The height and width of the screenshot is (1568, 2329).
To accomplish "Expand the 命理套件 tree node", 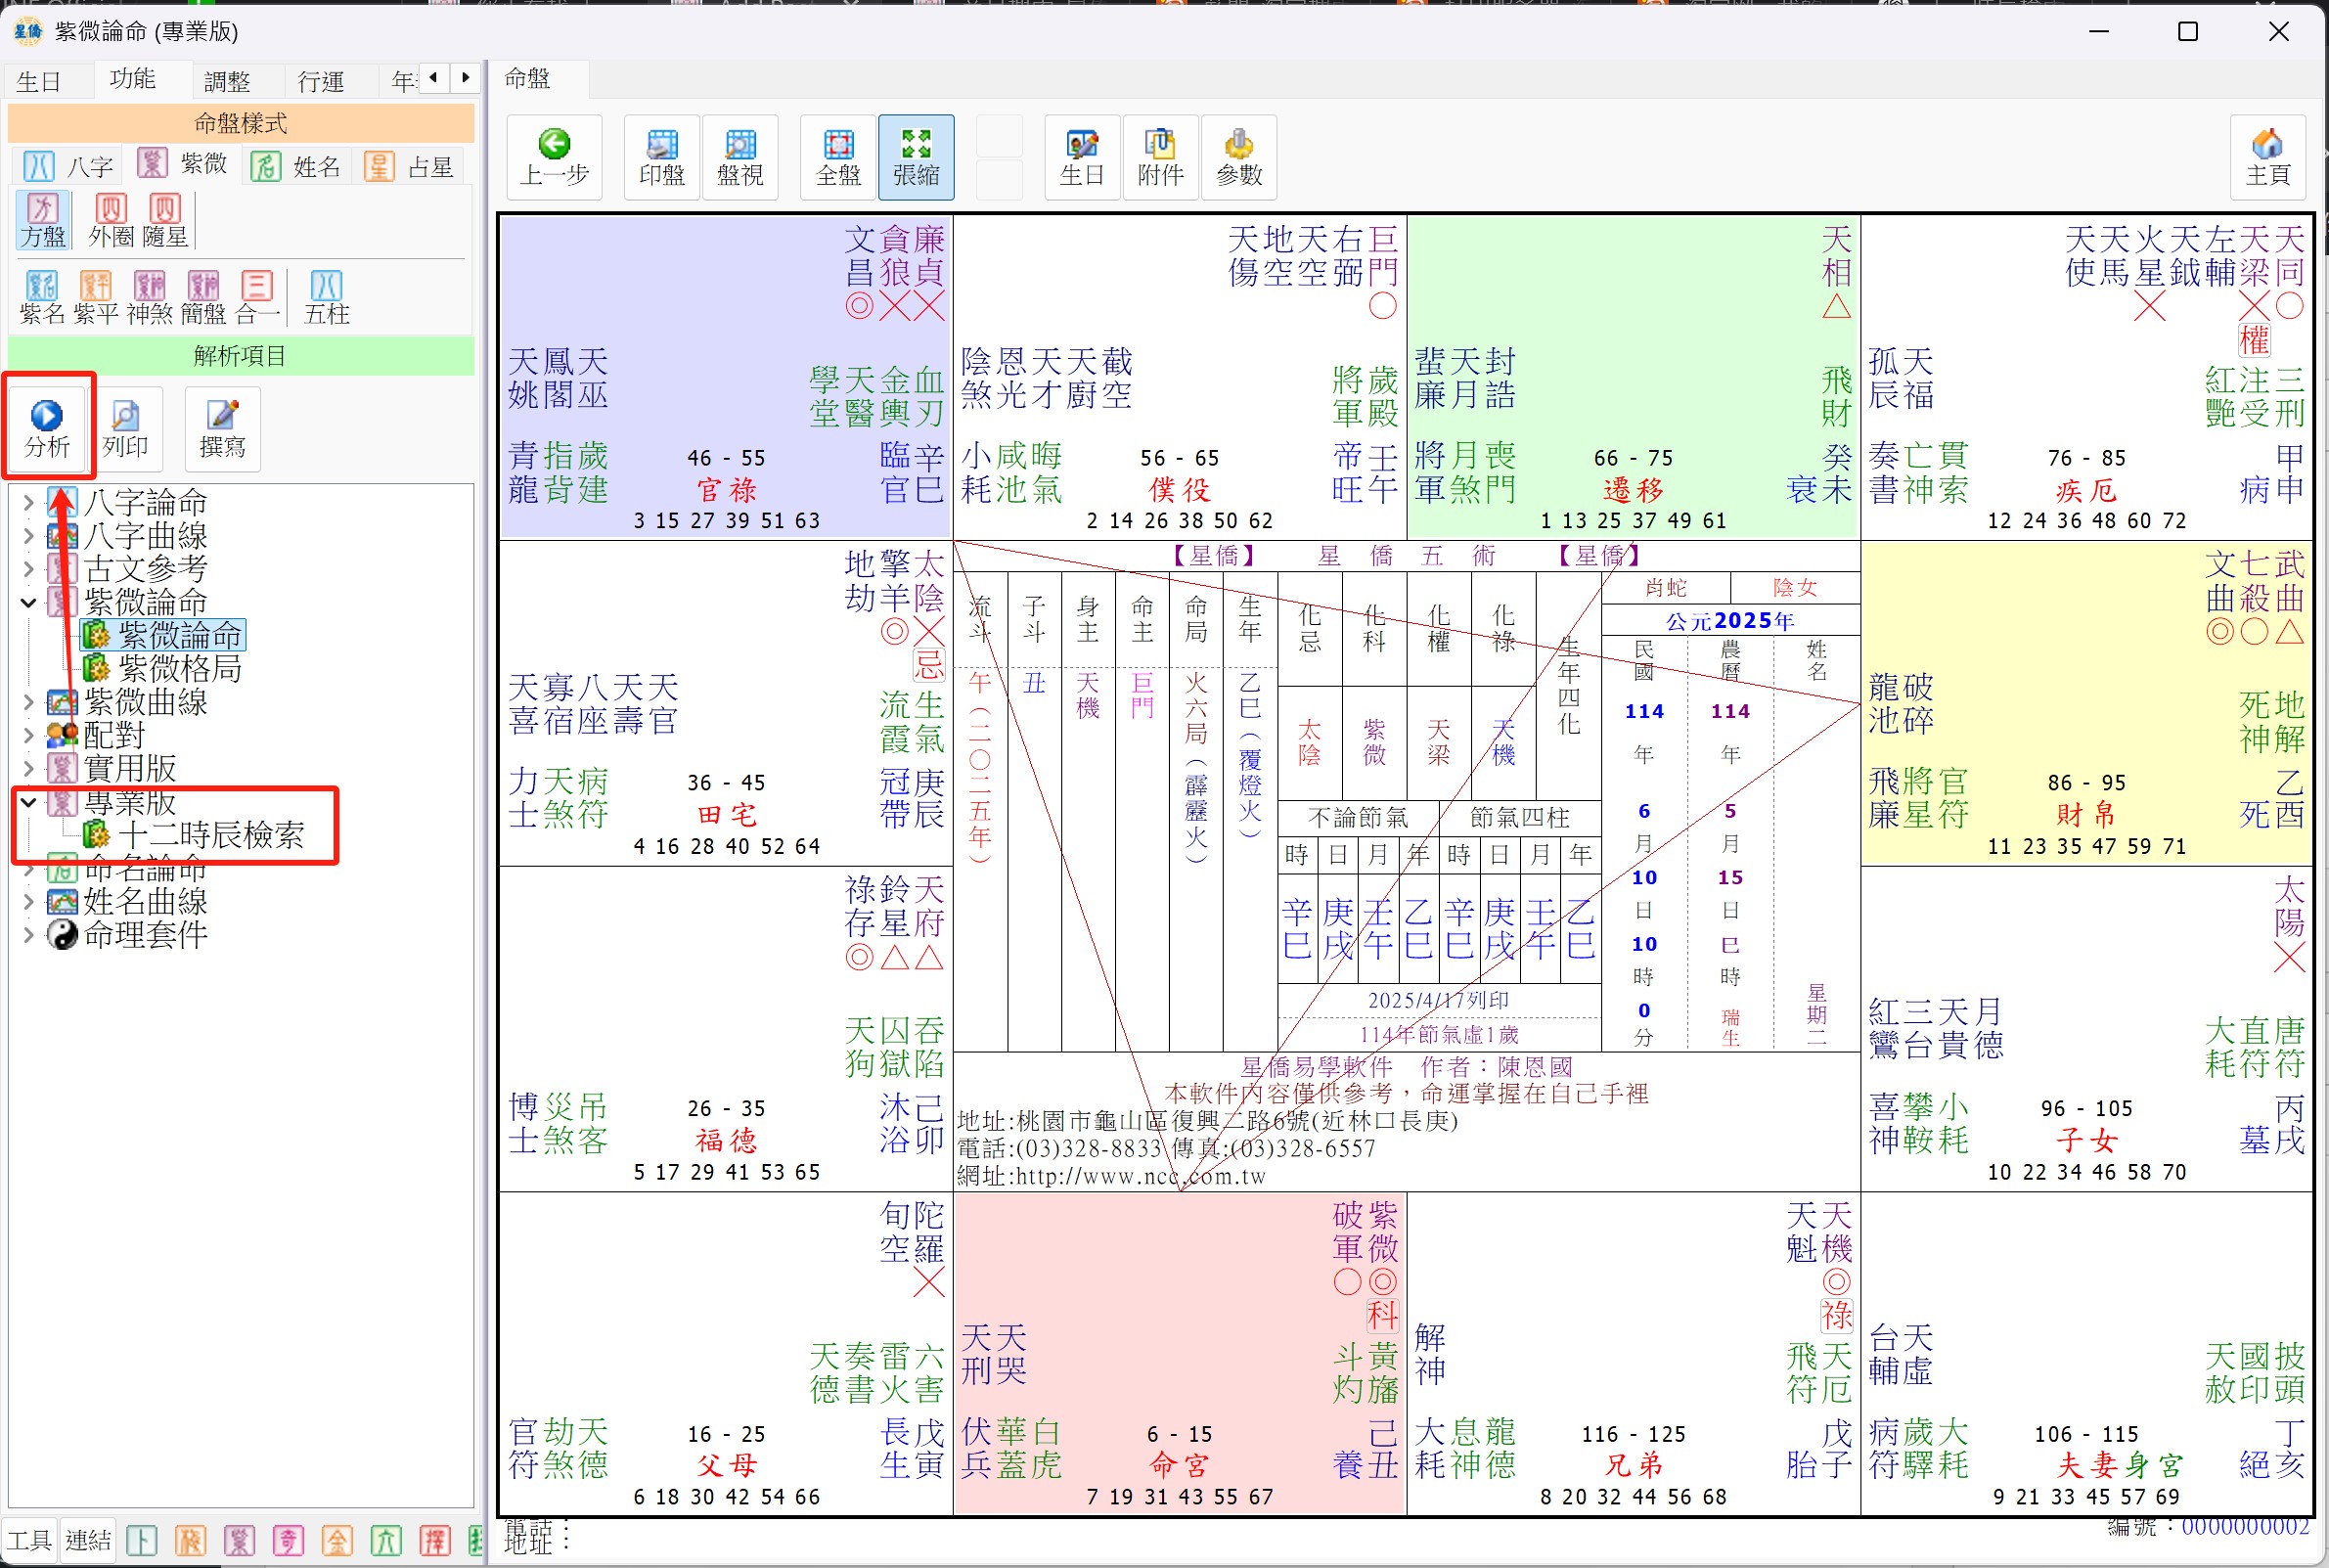I will pyautogui.click(x=29, y=935).
